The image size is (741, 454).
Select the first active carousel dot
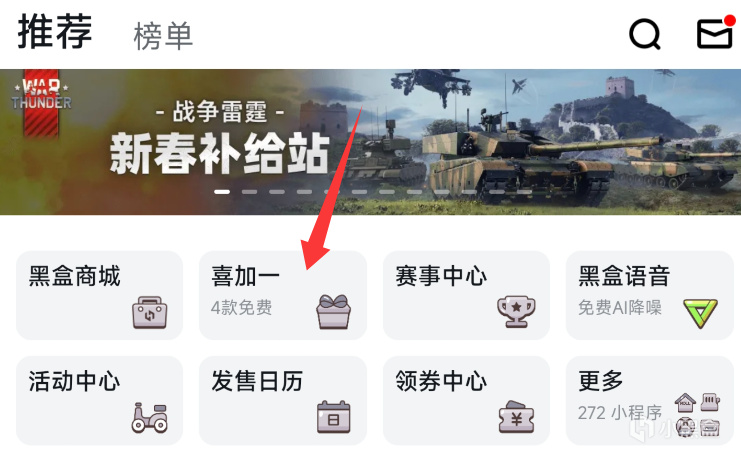222,192
